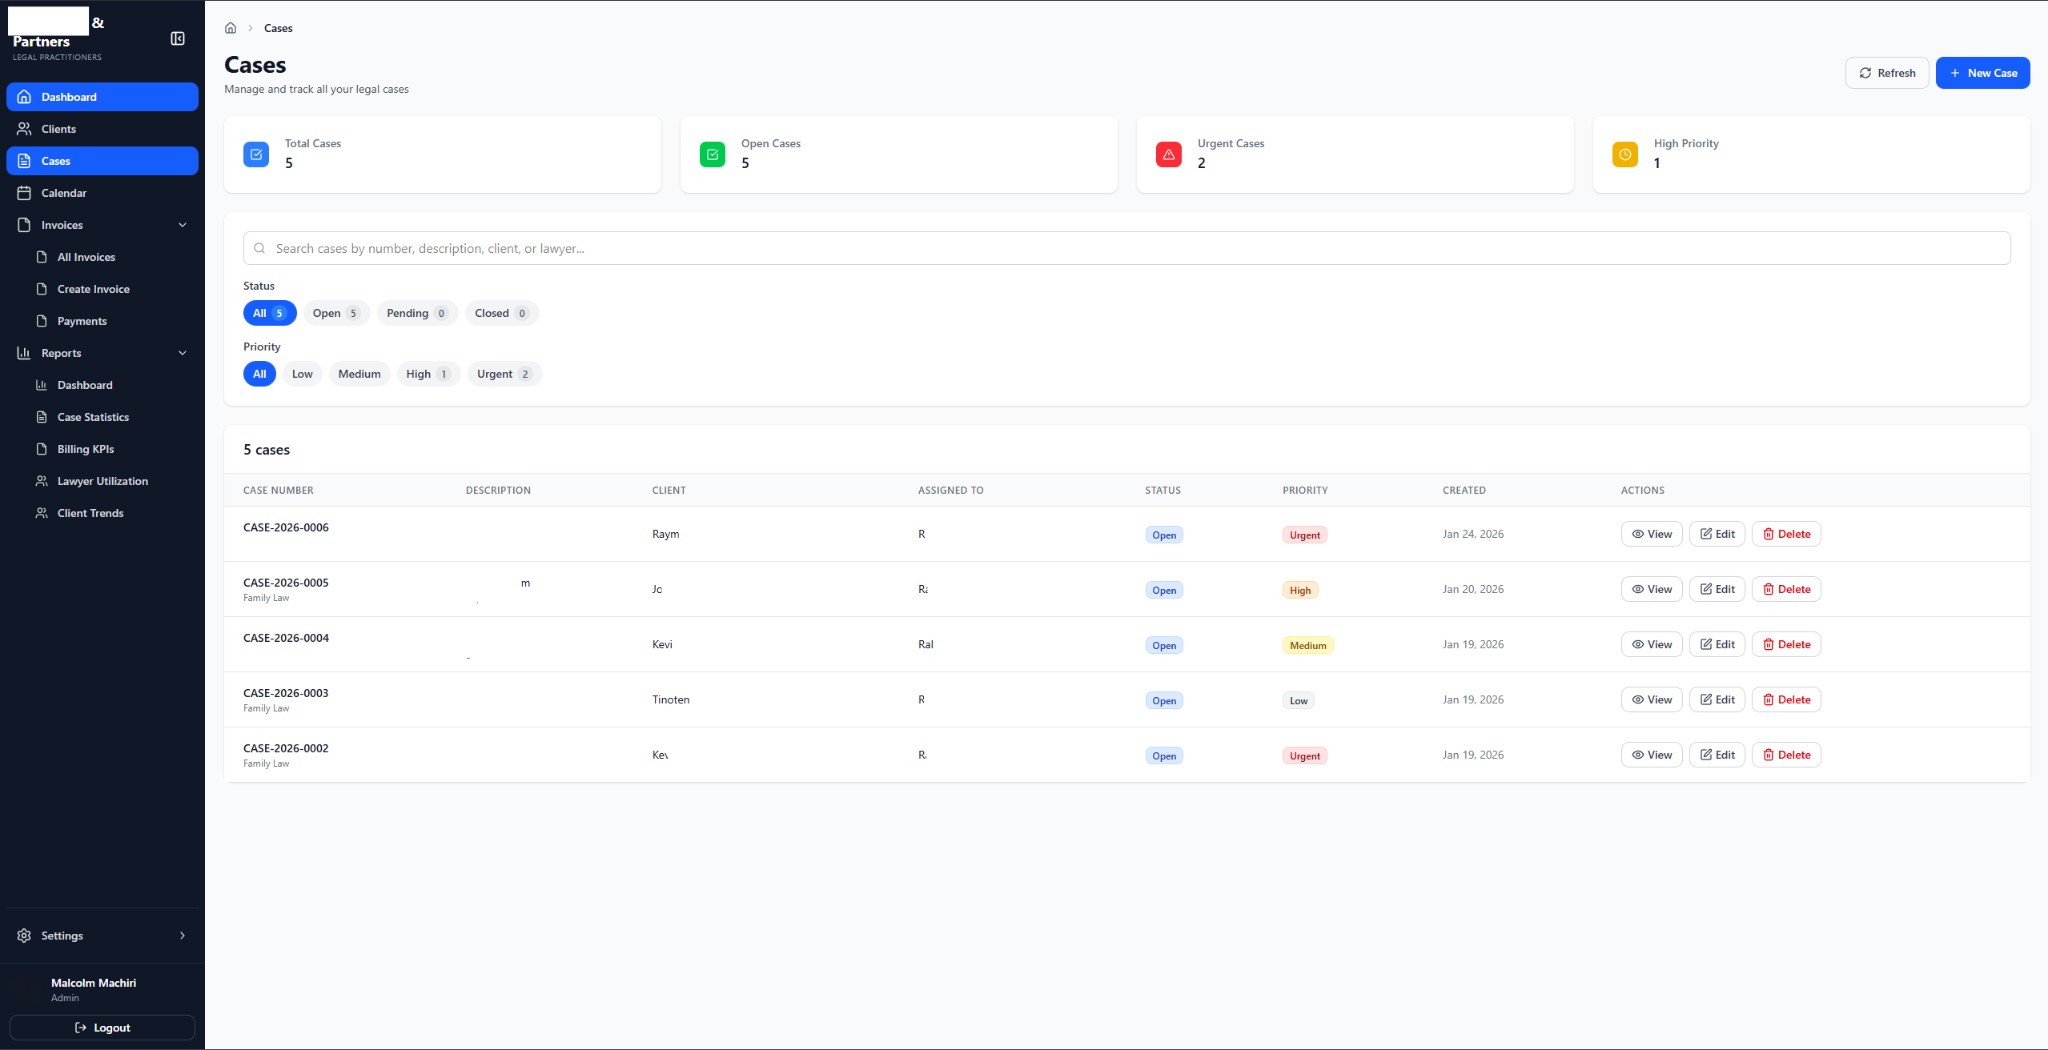Screen dimensions: 2048x1050
Task: Expand Settings with its arrow chevron
Action: 182,935
